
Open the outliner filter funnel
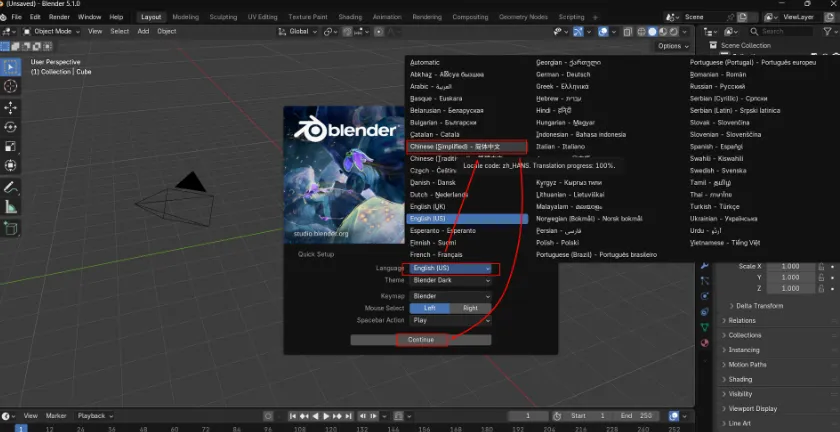click(x=828, y=32)
